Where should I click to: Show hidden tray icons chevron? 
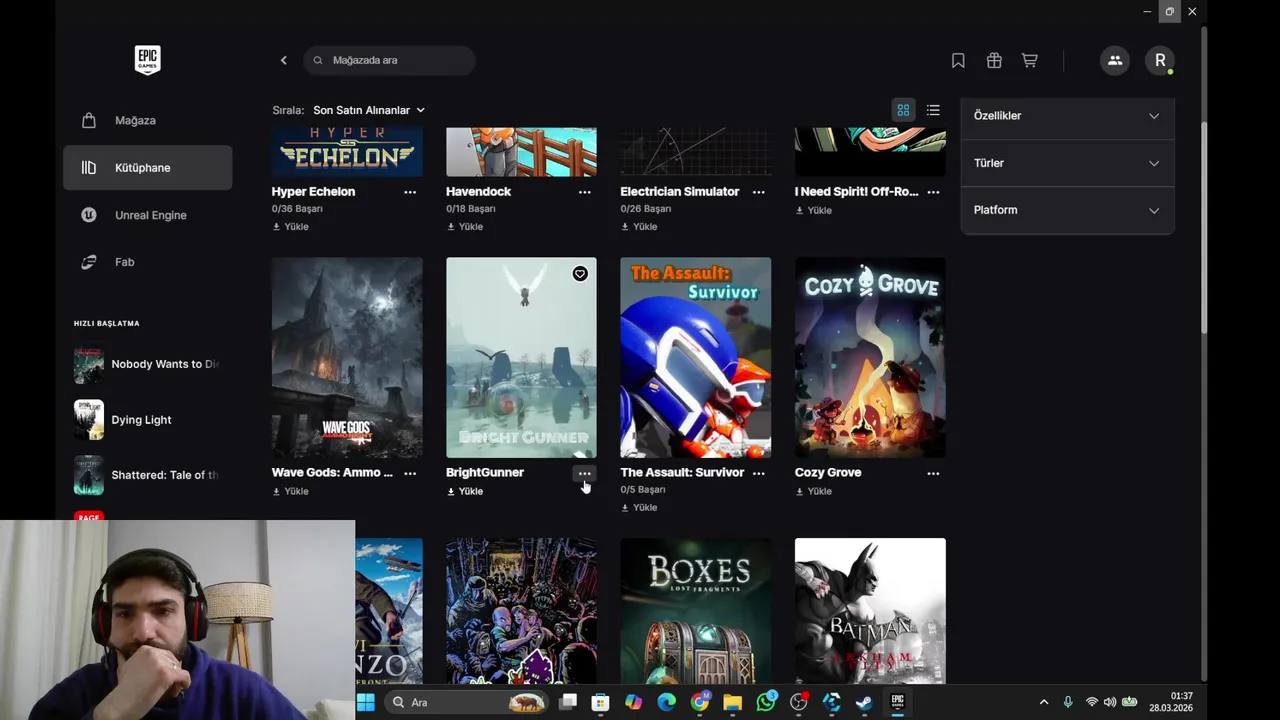(1044, 702)
